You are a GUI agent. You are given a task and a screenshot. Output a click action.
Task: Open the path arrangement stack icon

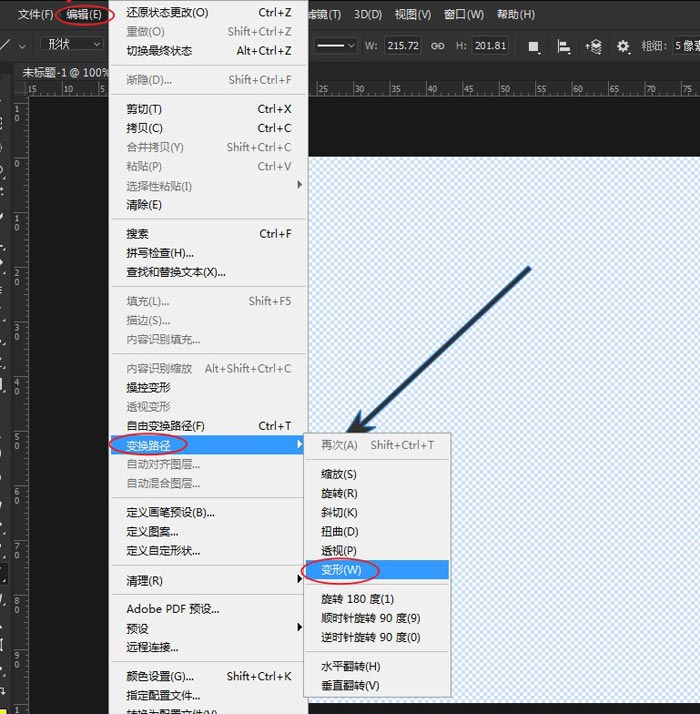click(594, 46)
